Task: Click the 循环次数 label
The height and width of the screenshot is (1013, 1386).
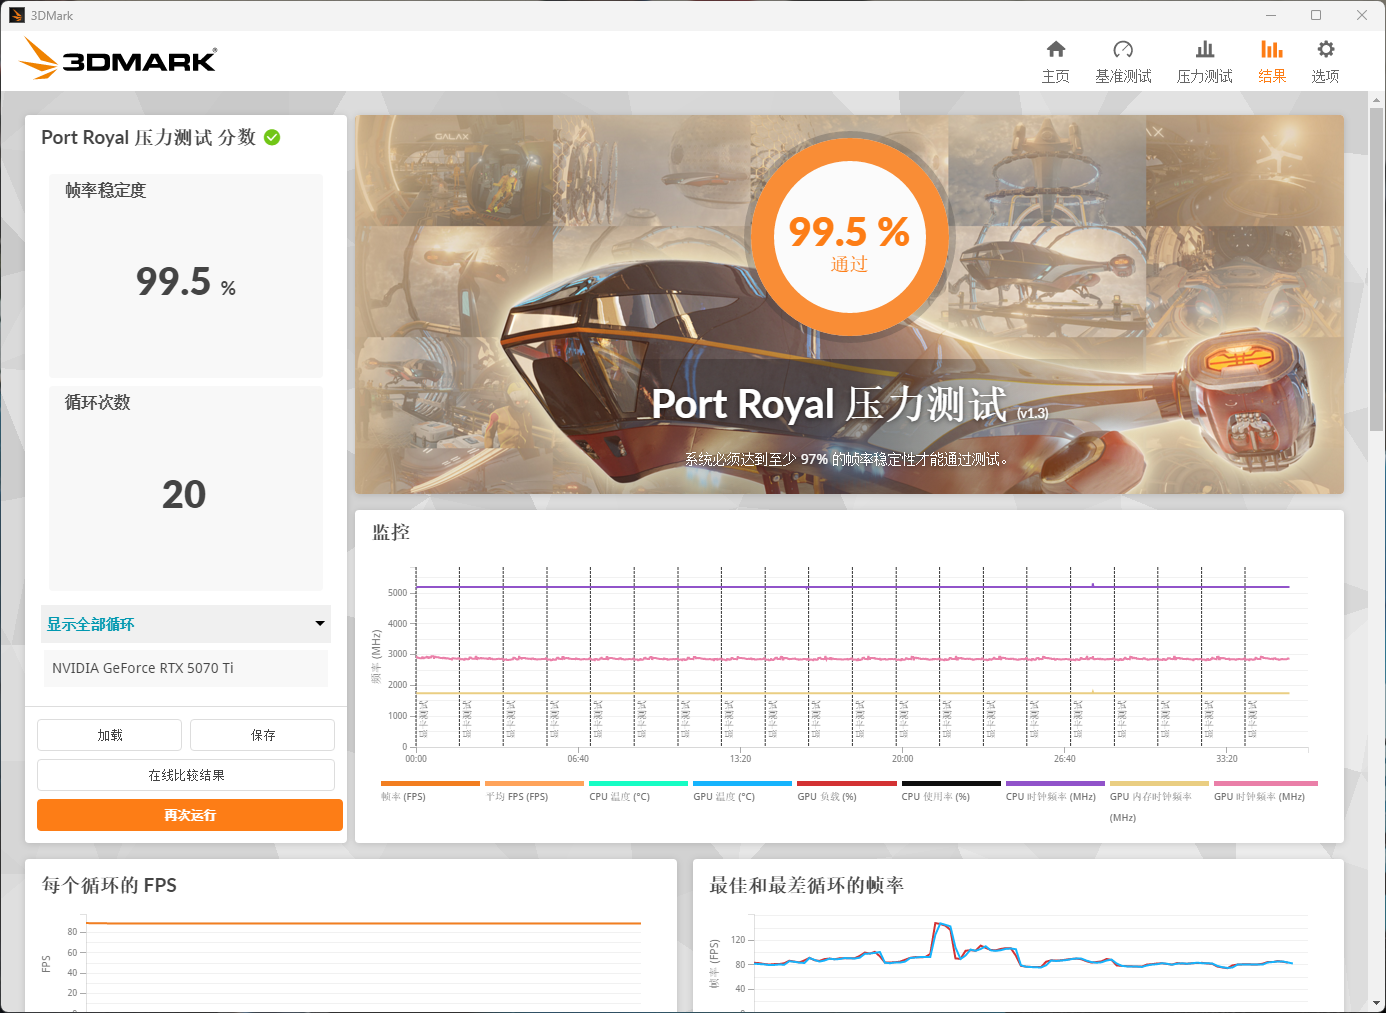Action: (97, 402)
